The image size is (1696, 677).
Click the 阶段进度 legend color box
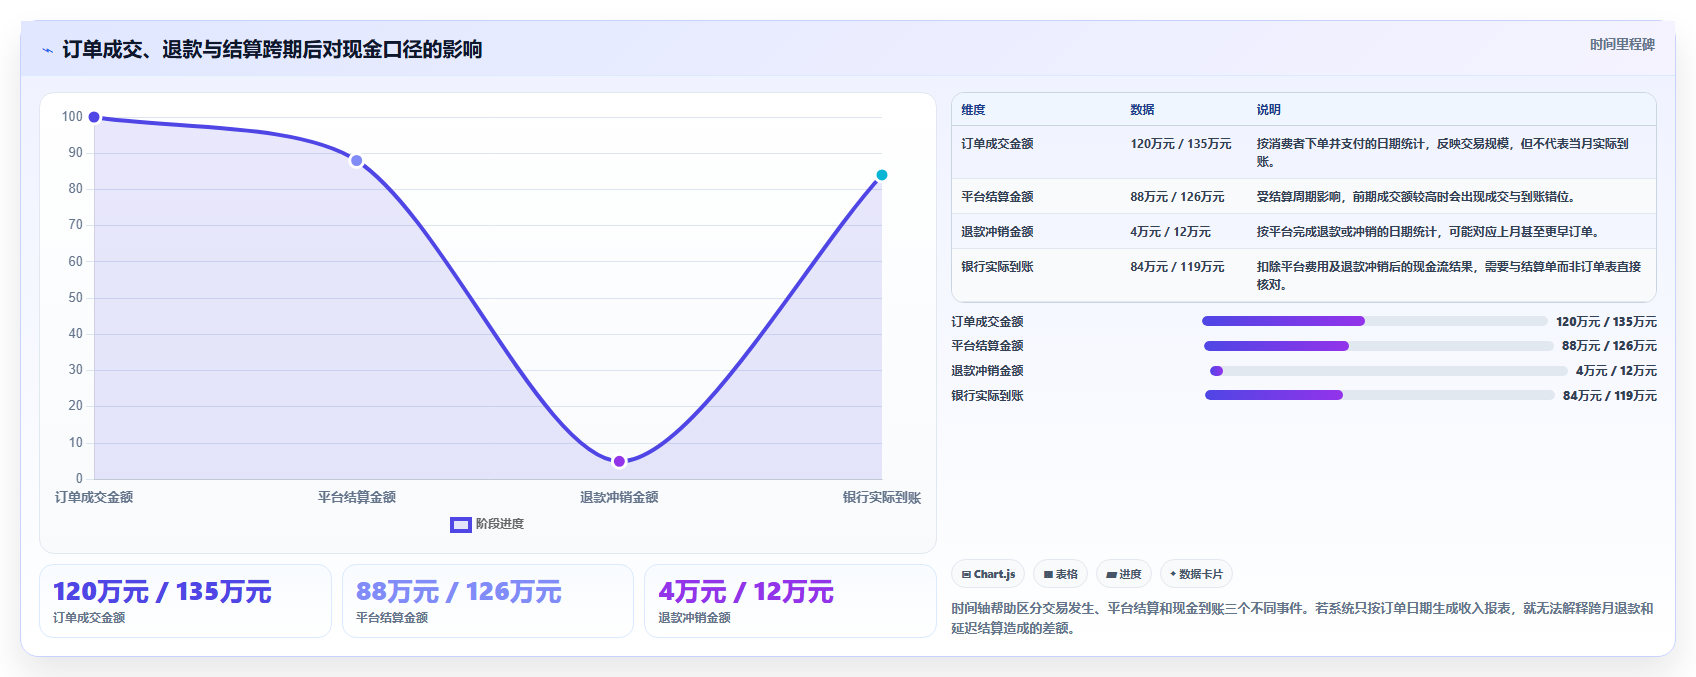pos(460,525)
